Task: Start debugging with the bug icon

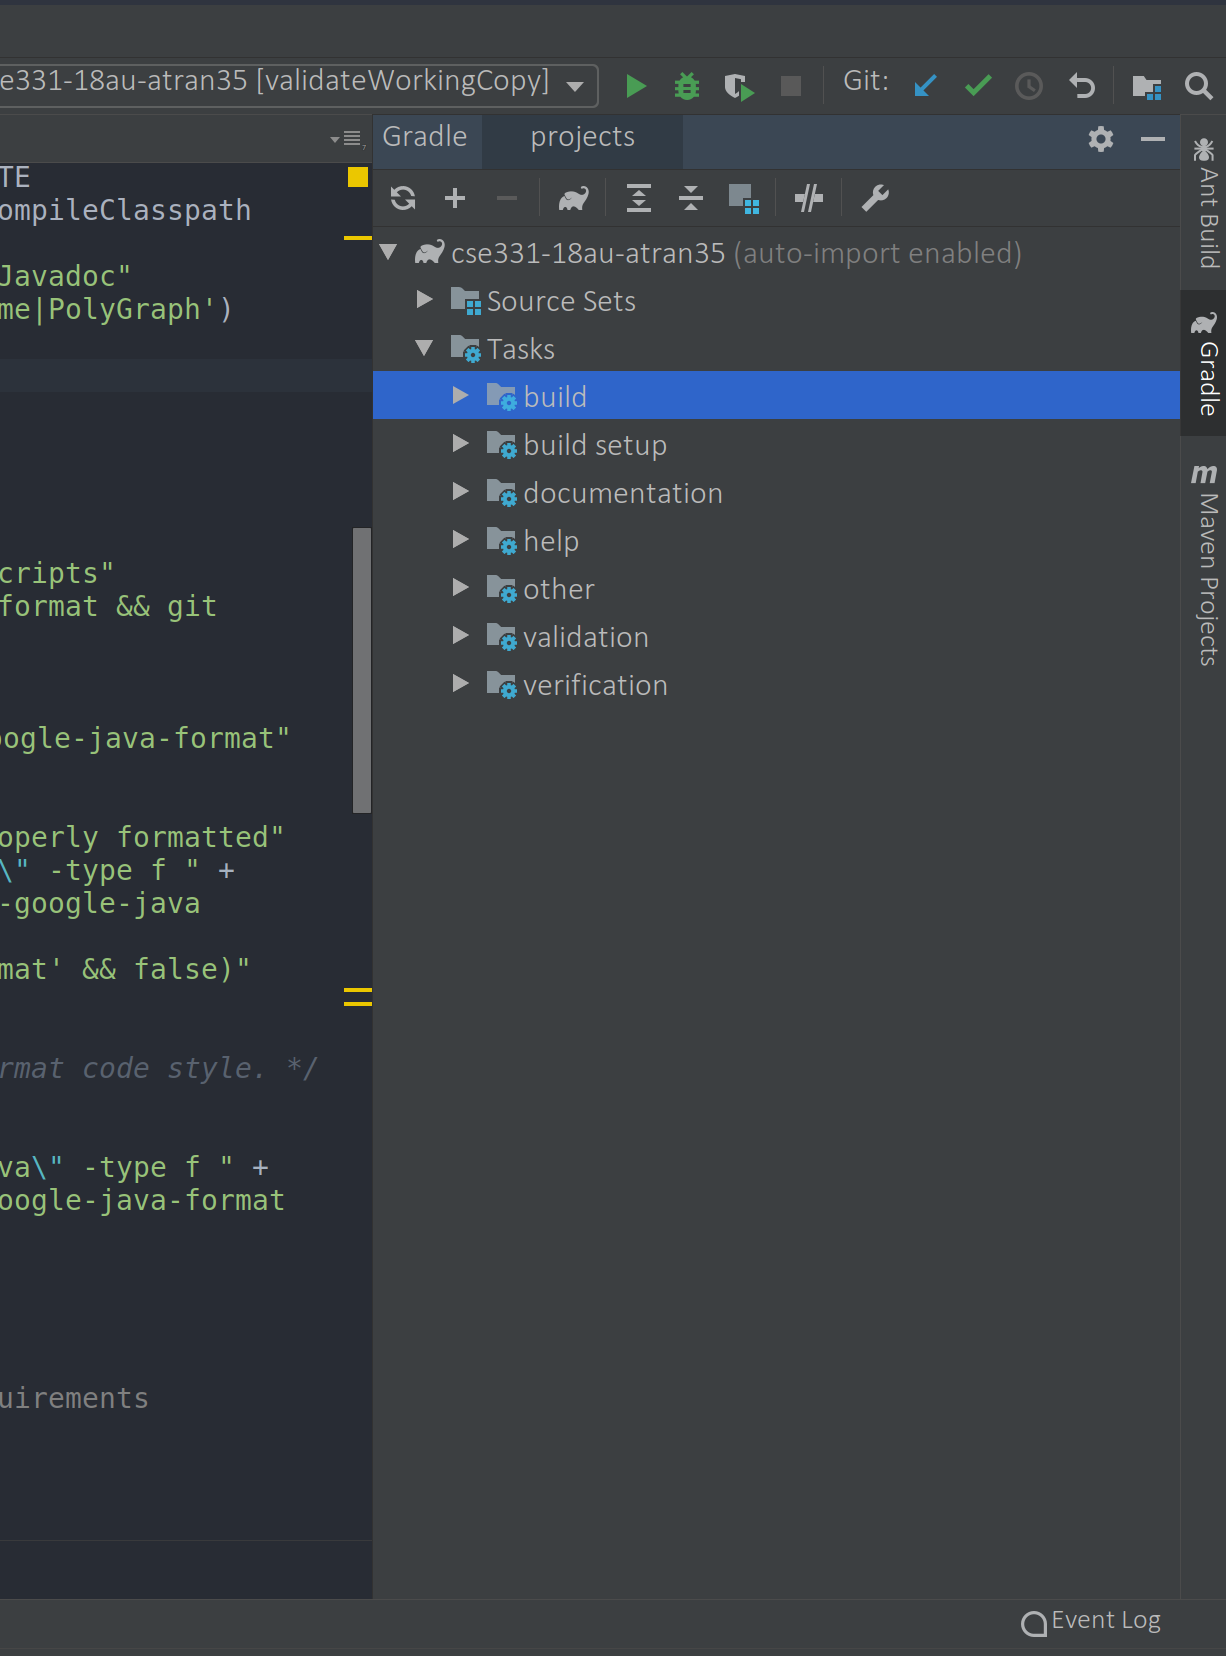Action: [687, 86]
